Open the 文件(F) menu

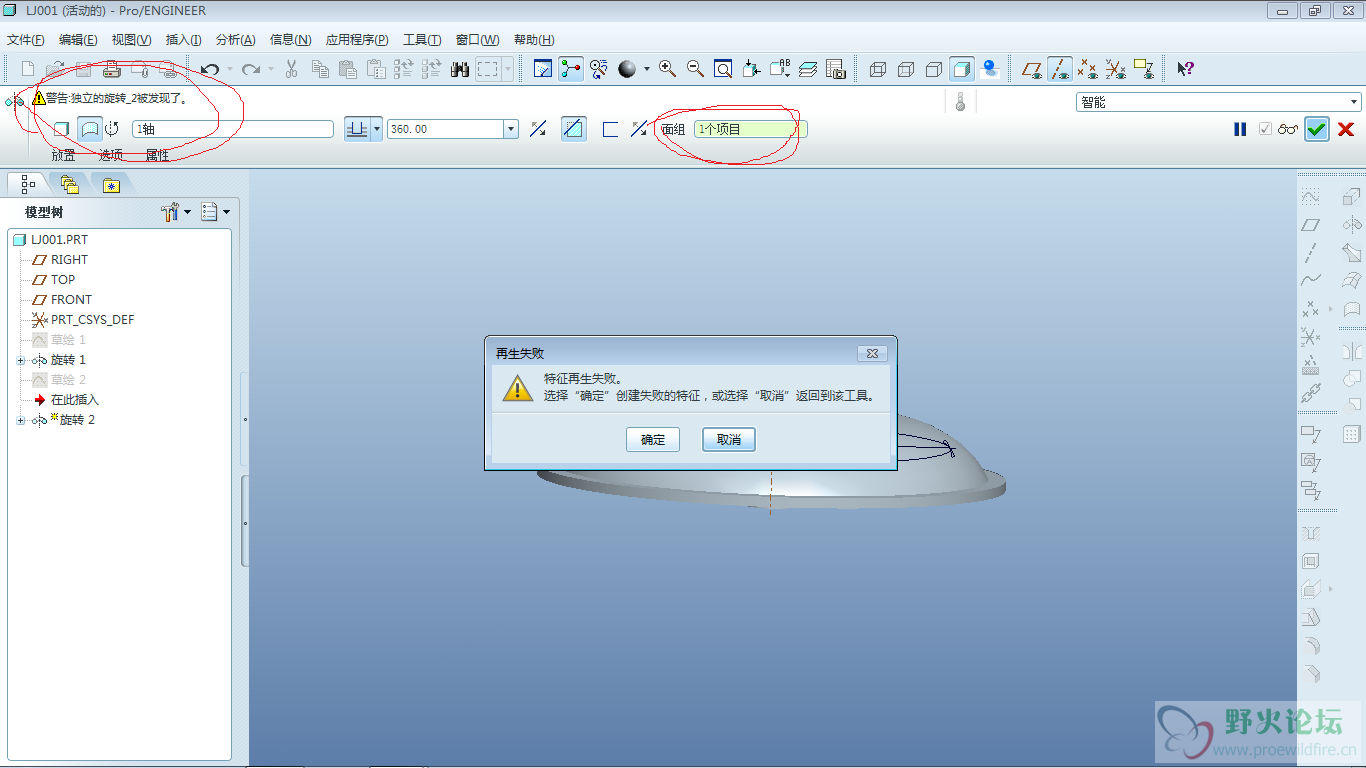pyautogui.click(x=26, y=40)
